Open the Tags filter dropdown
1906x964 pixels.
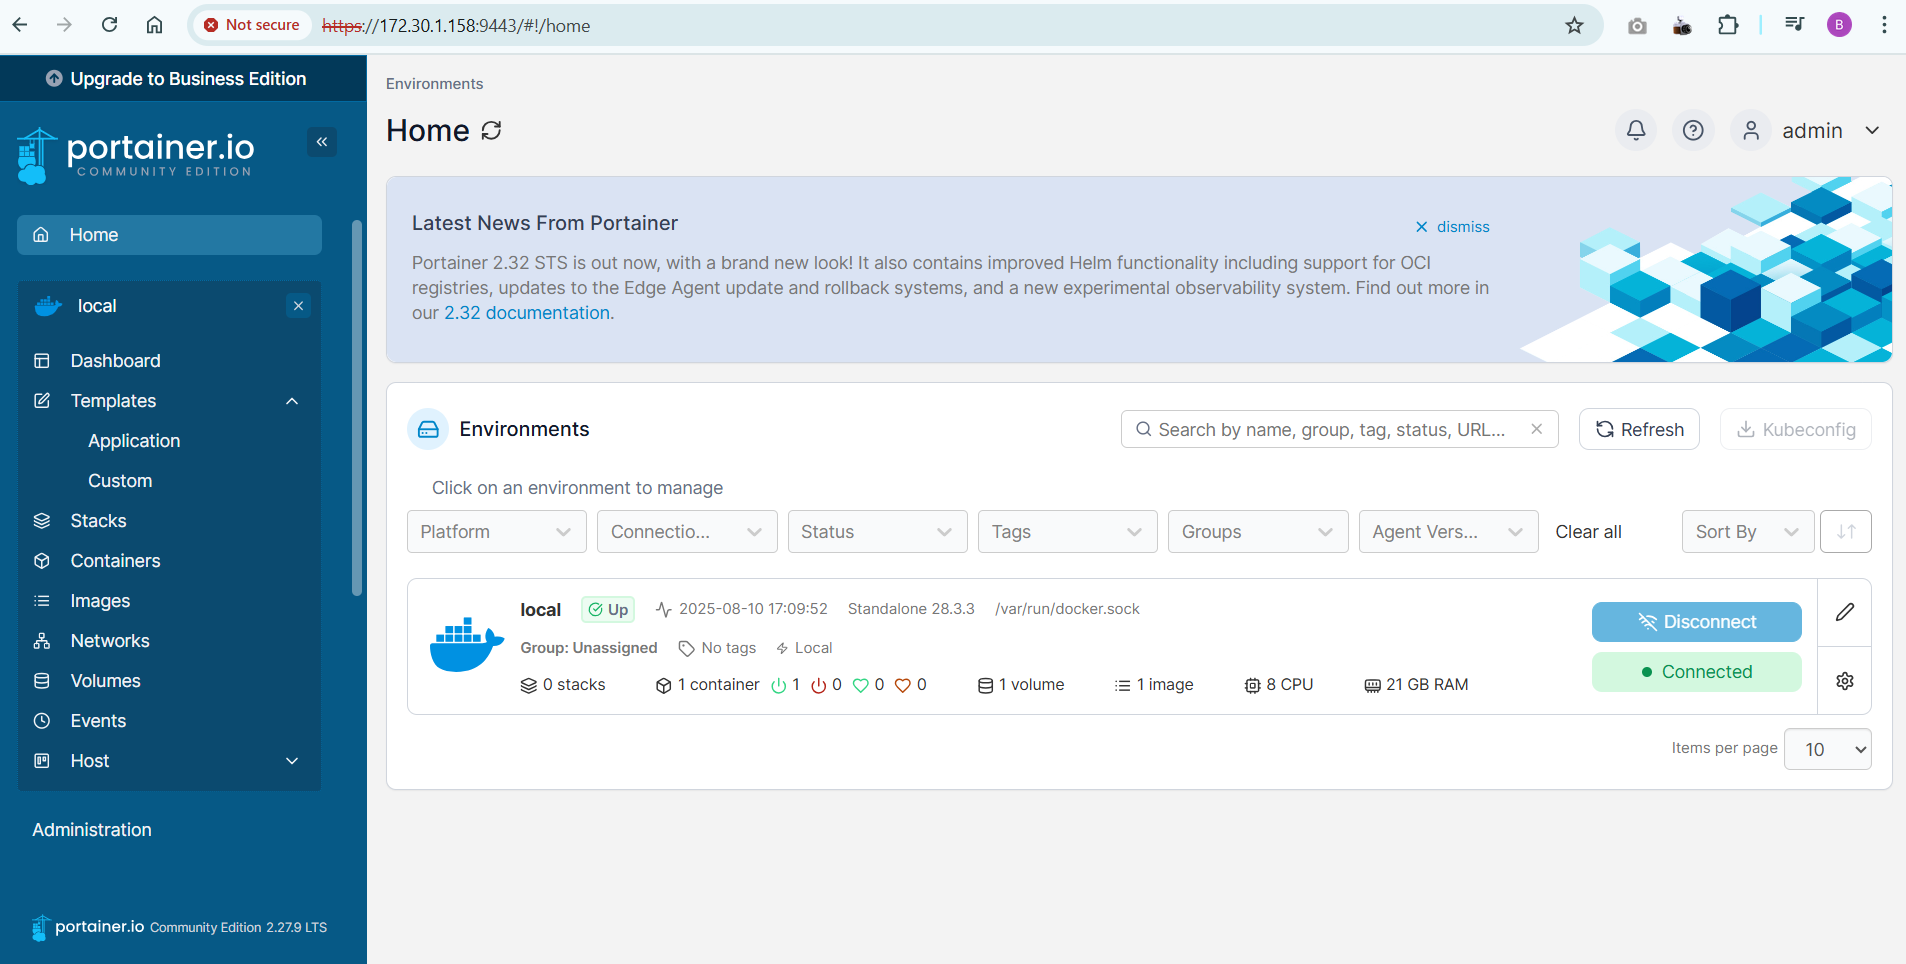click(1067, 532)
